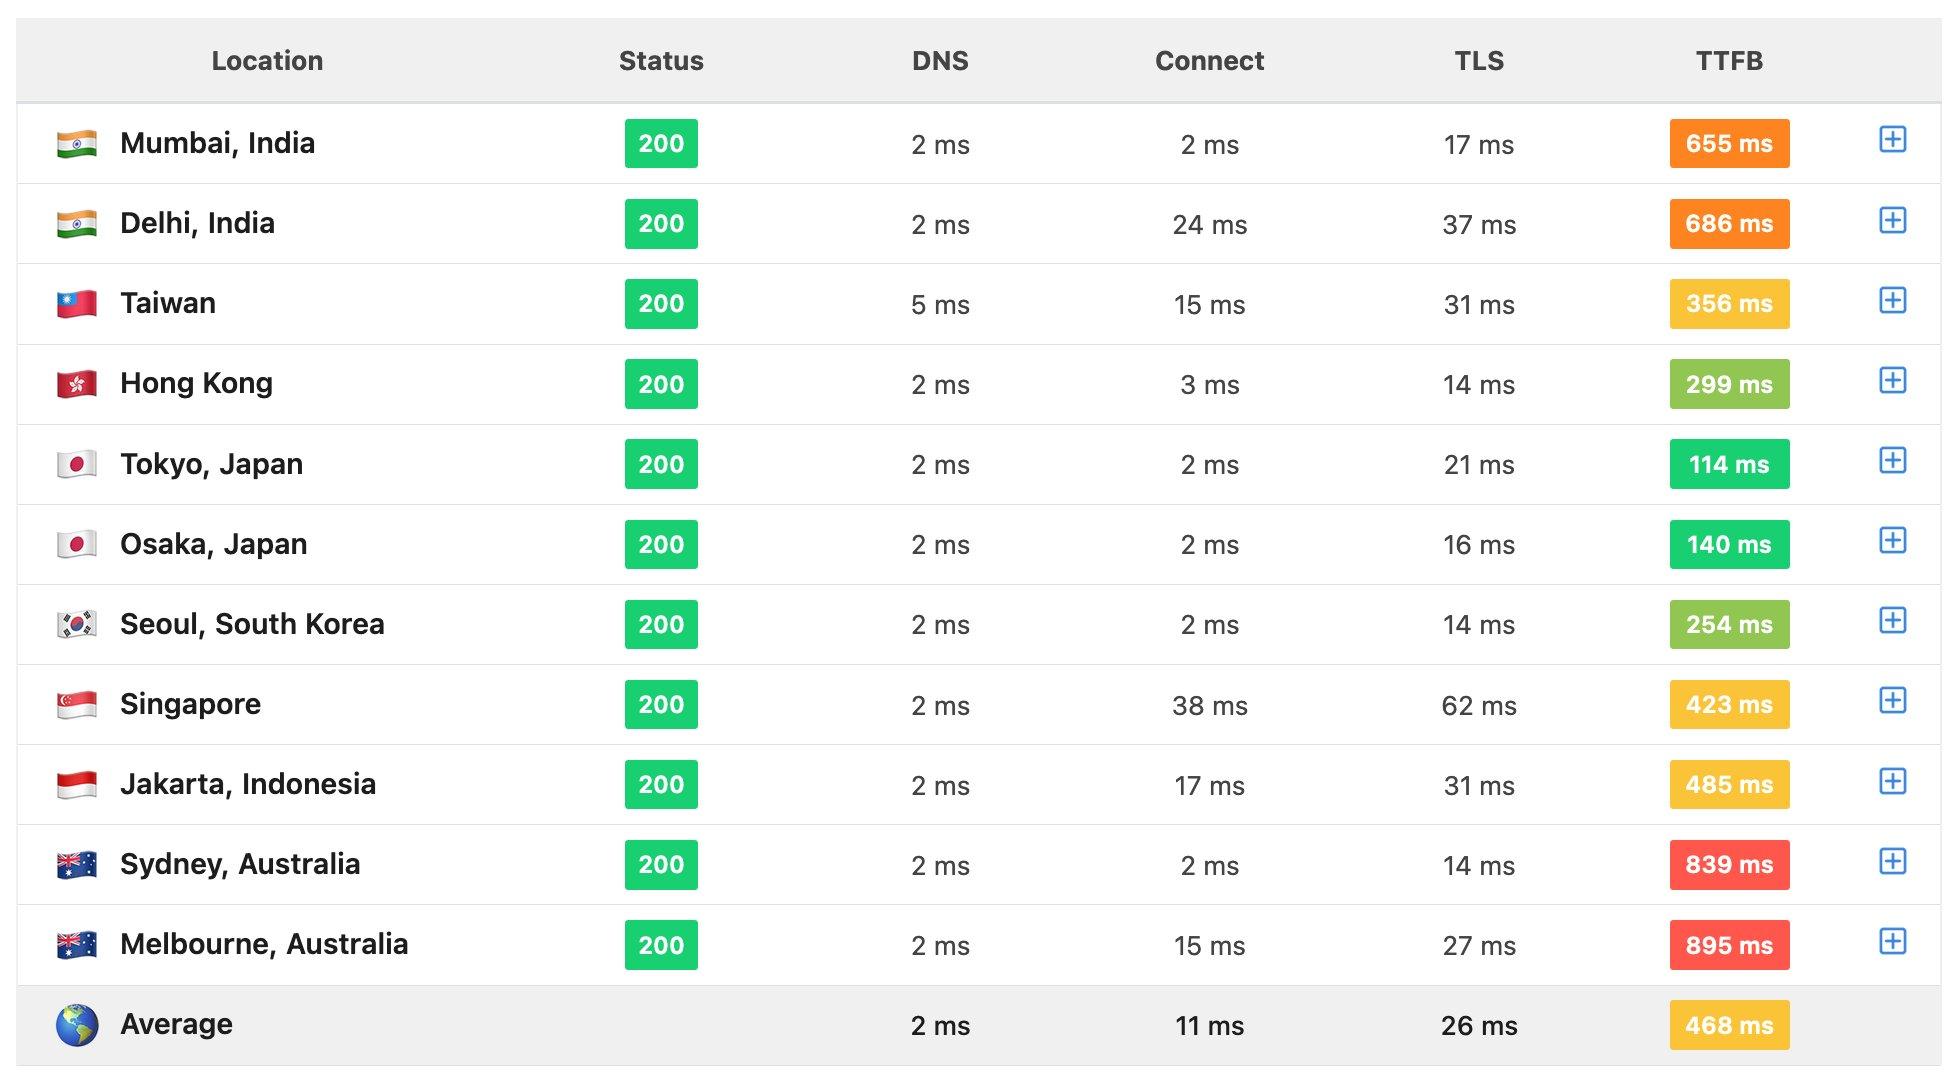Click the 114 ms TTFB badge for Tokyo
1952x1078 pixels.
click(1728, 464)
